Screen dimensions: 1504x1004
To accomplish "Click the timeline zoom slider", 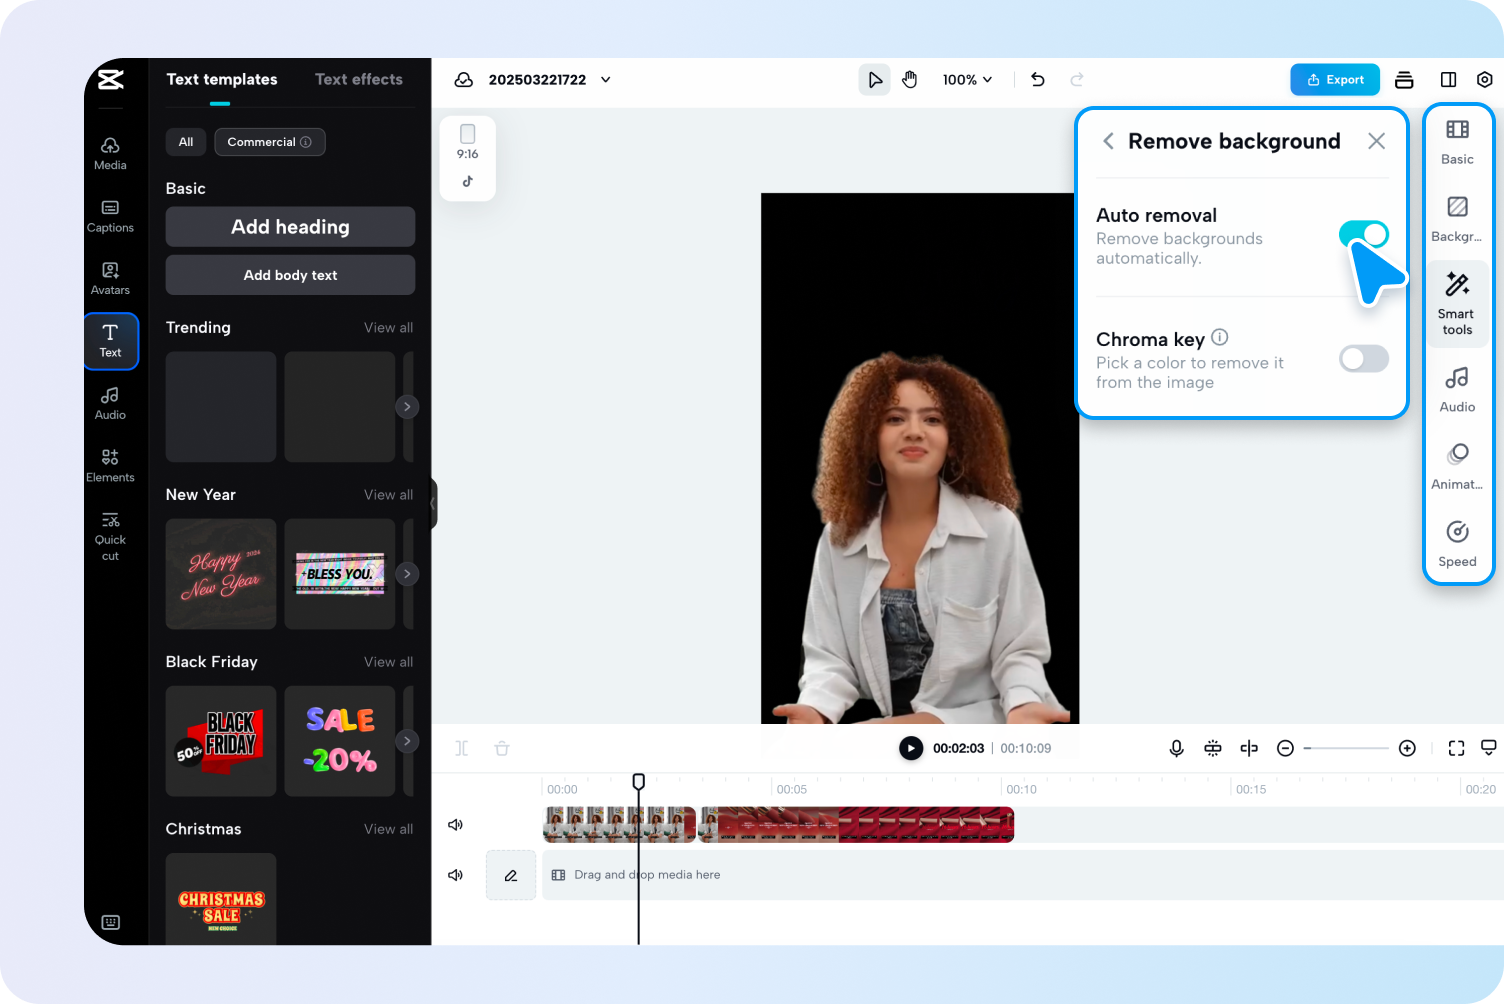I will click(1346, 748).
